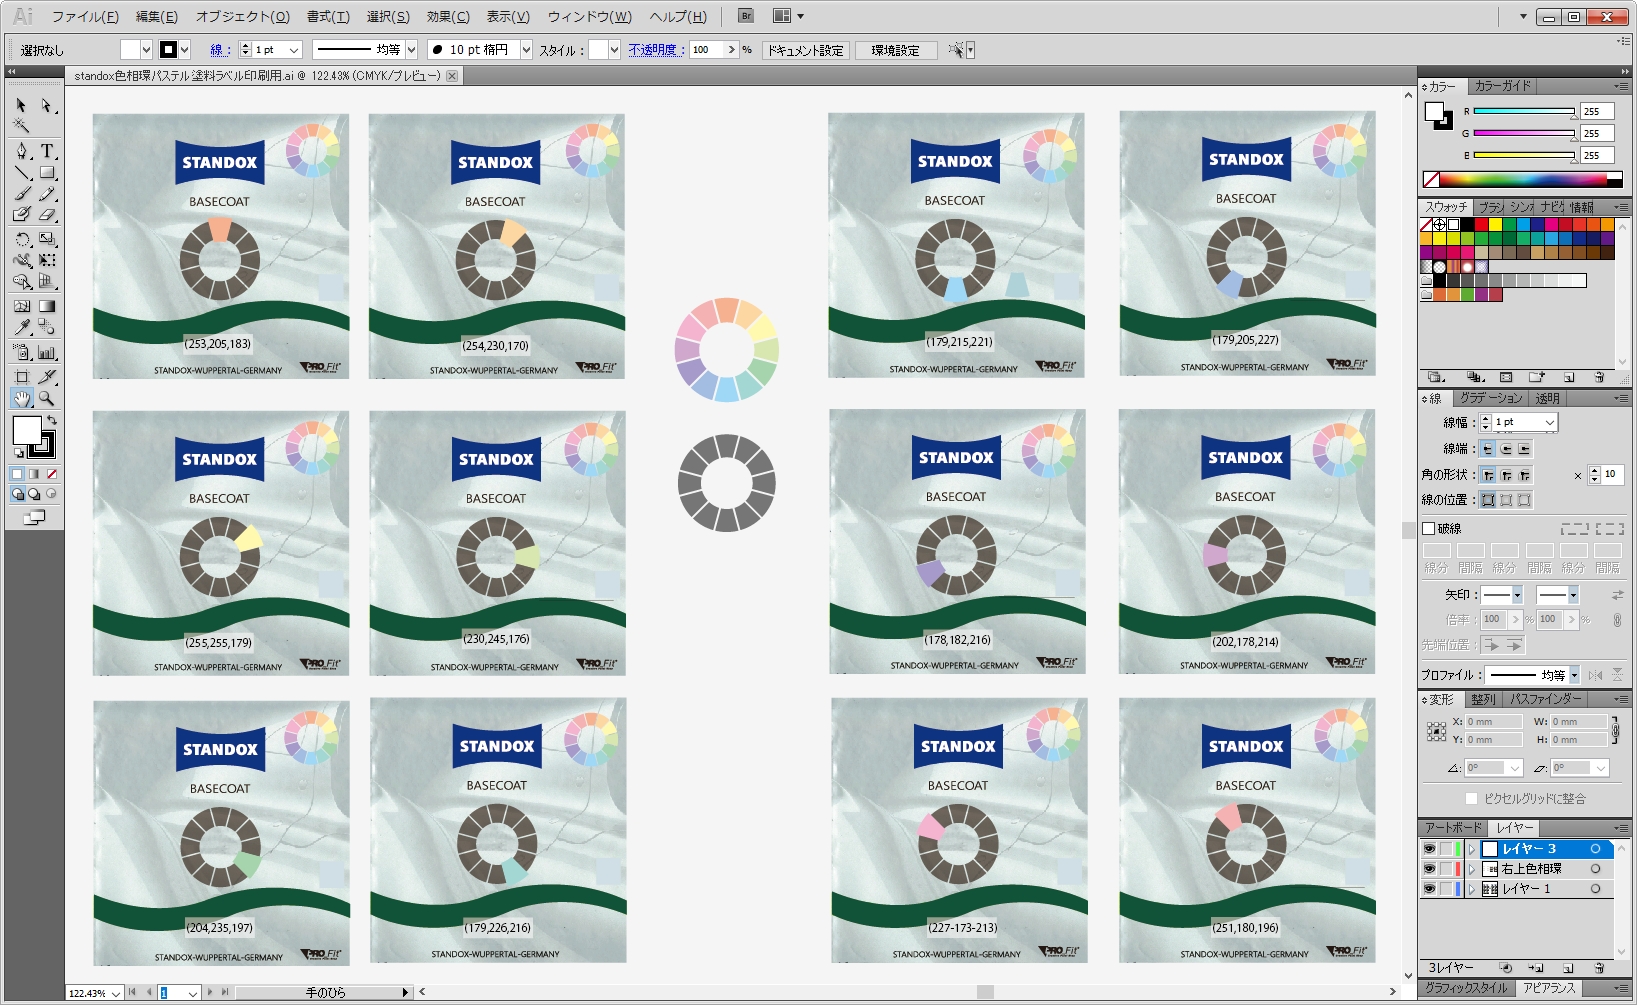The width and height of the screenshot is (1637, 1005).
Task: Activate the Eyedropper tool
Action: (22, 327)
